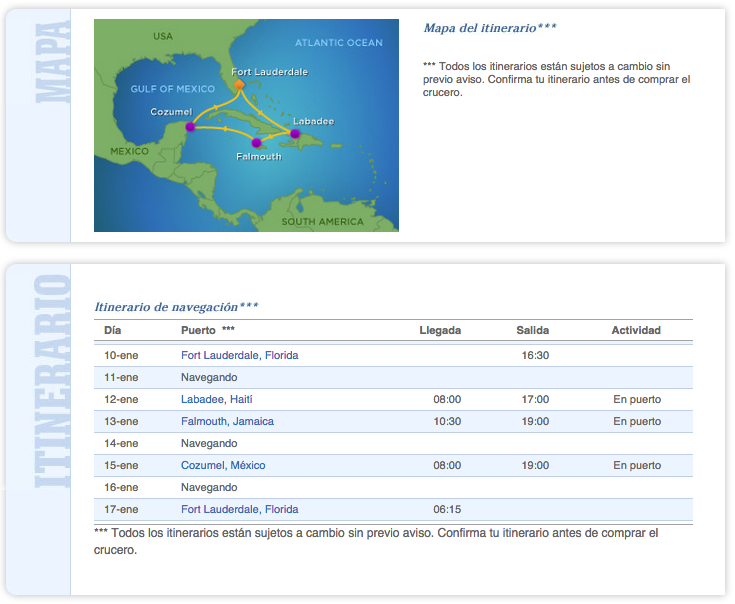Open Fort Lauderdale, Florida link for 10-ene
The height and width of the screenshot is (604, 735).
pos(240,355)
